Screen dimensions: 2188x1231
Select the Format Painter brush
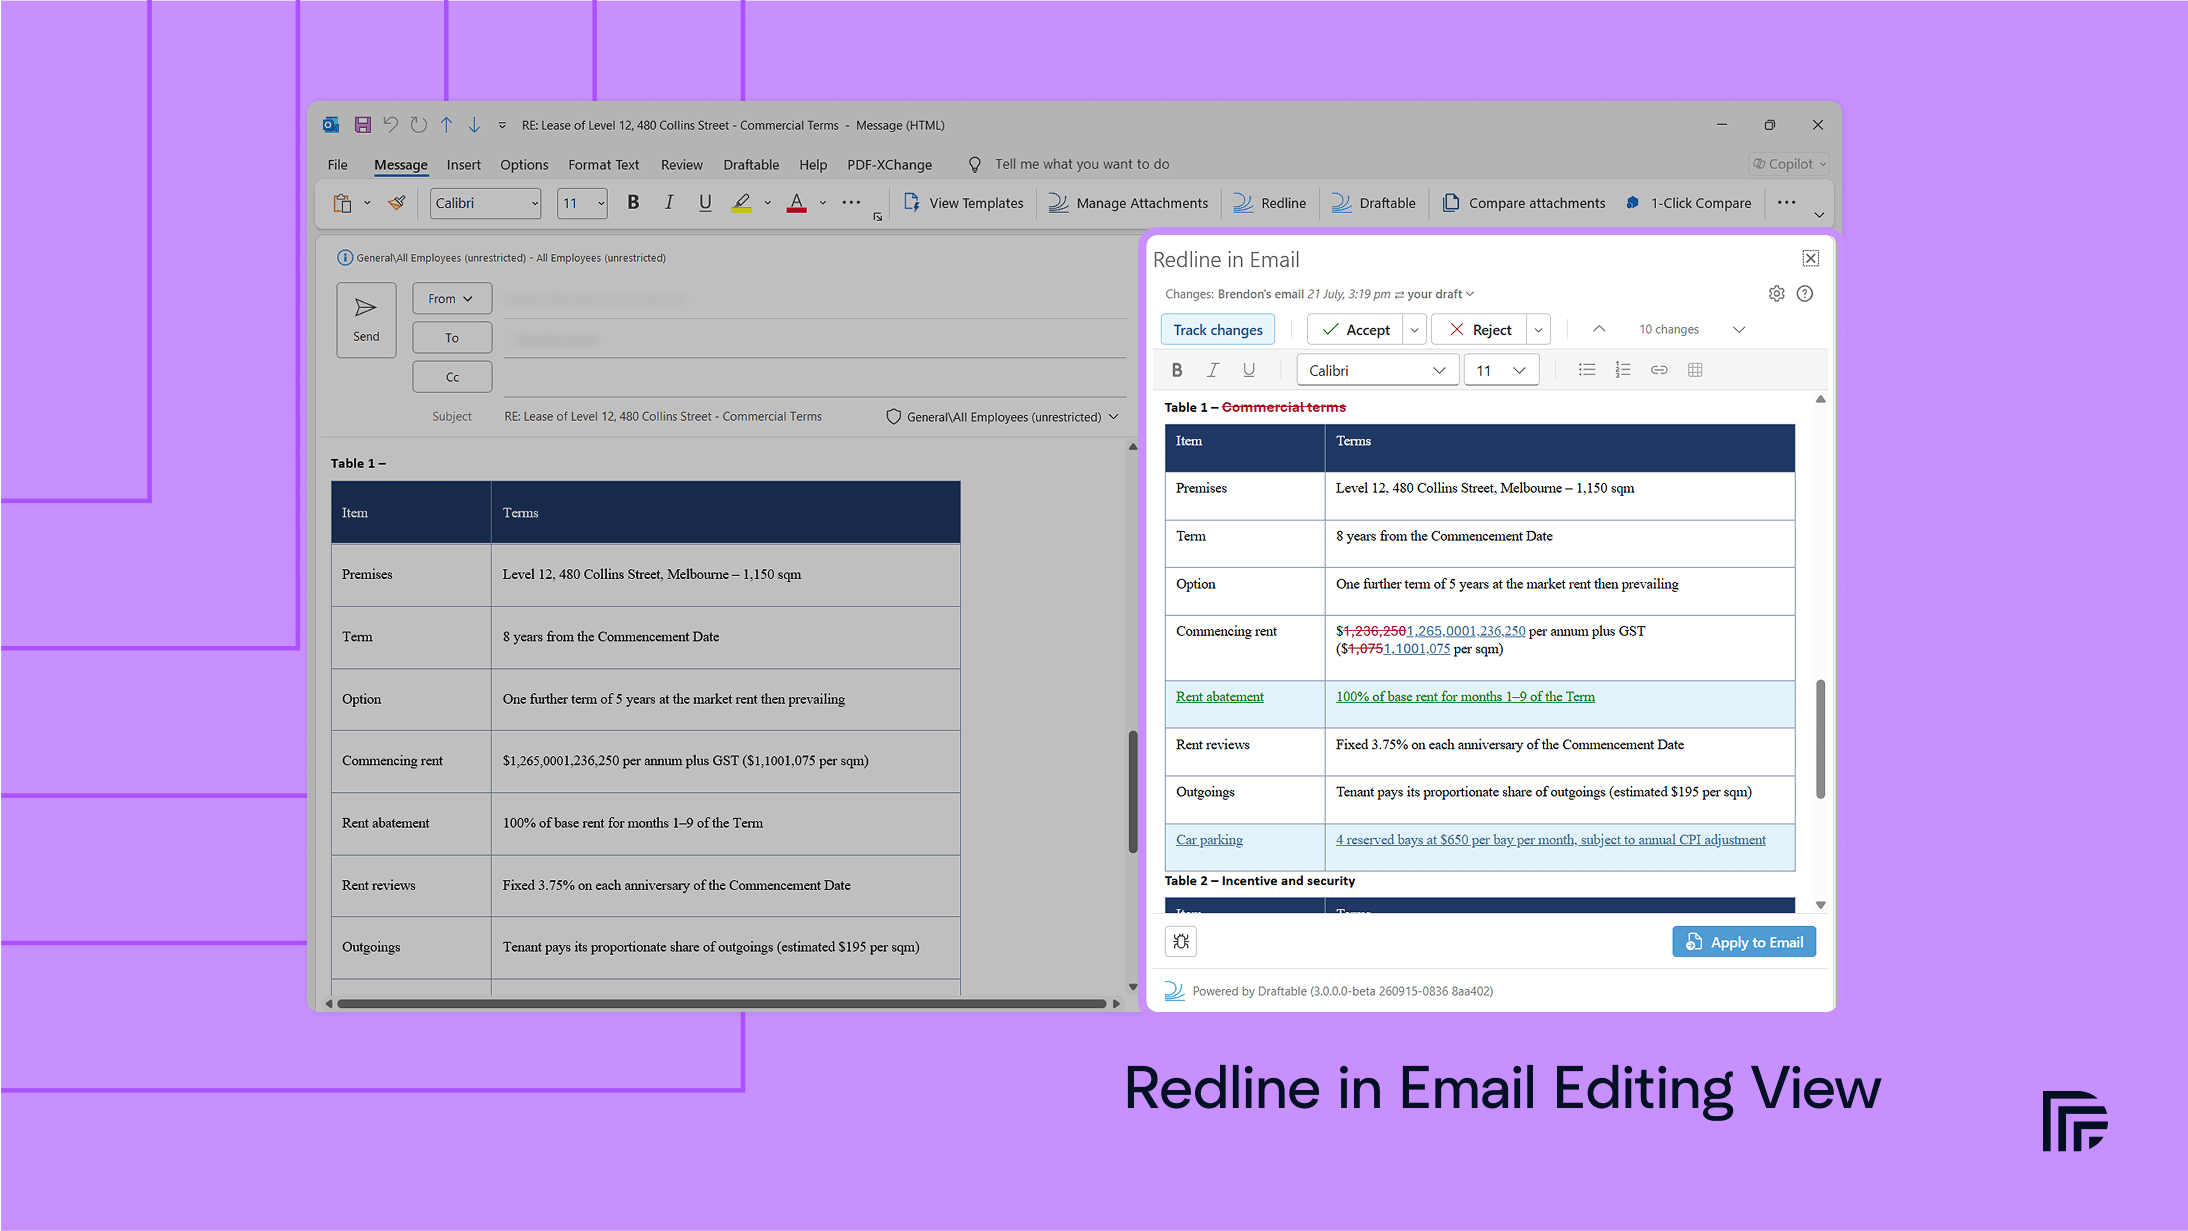397,203
